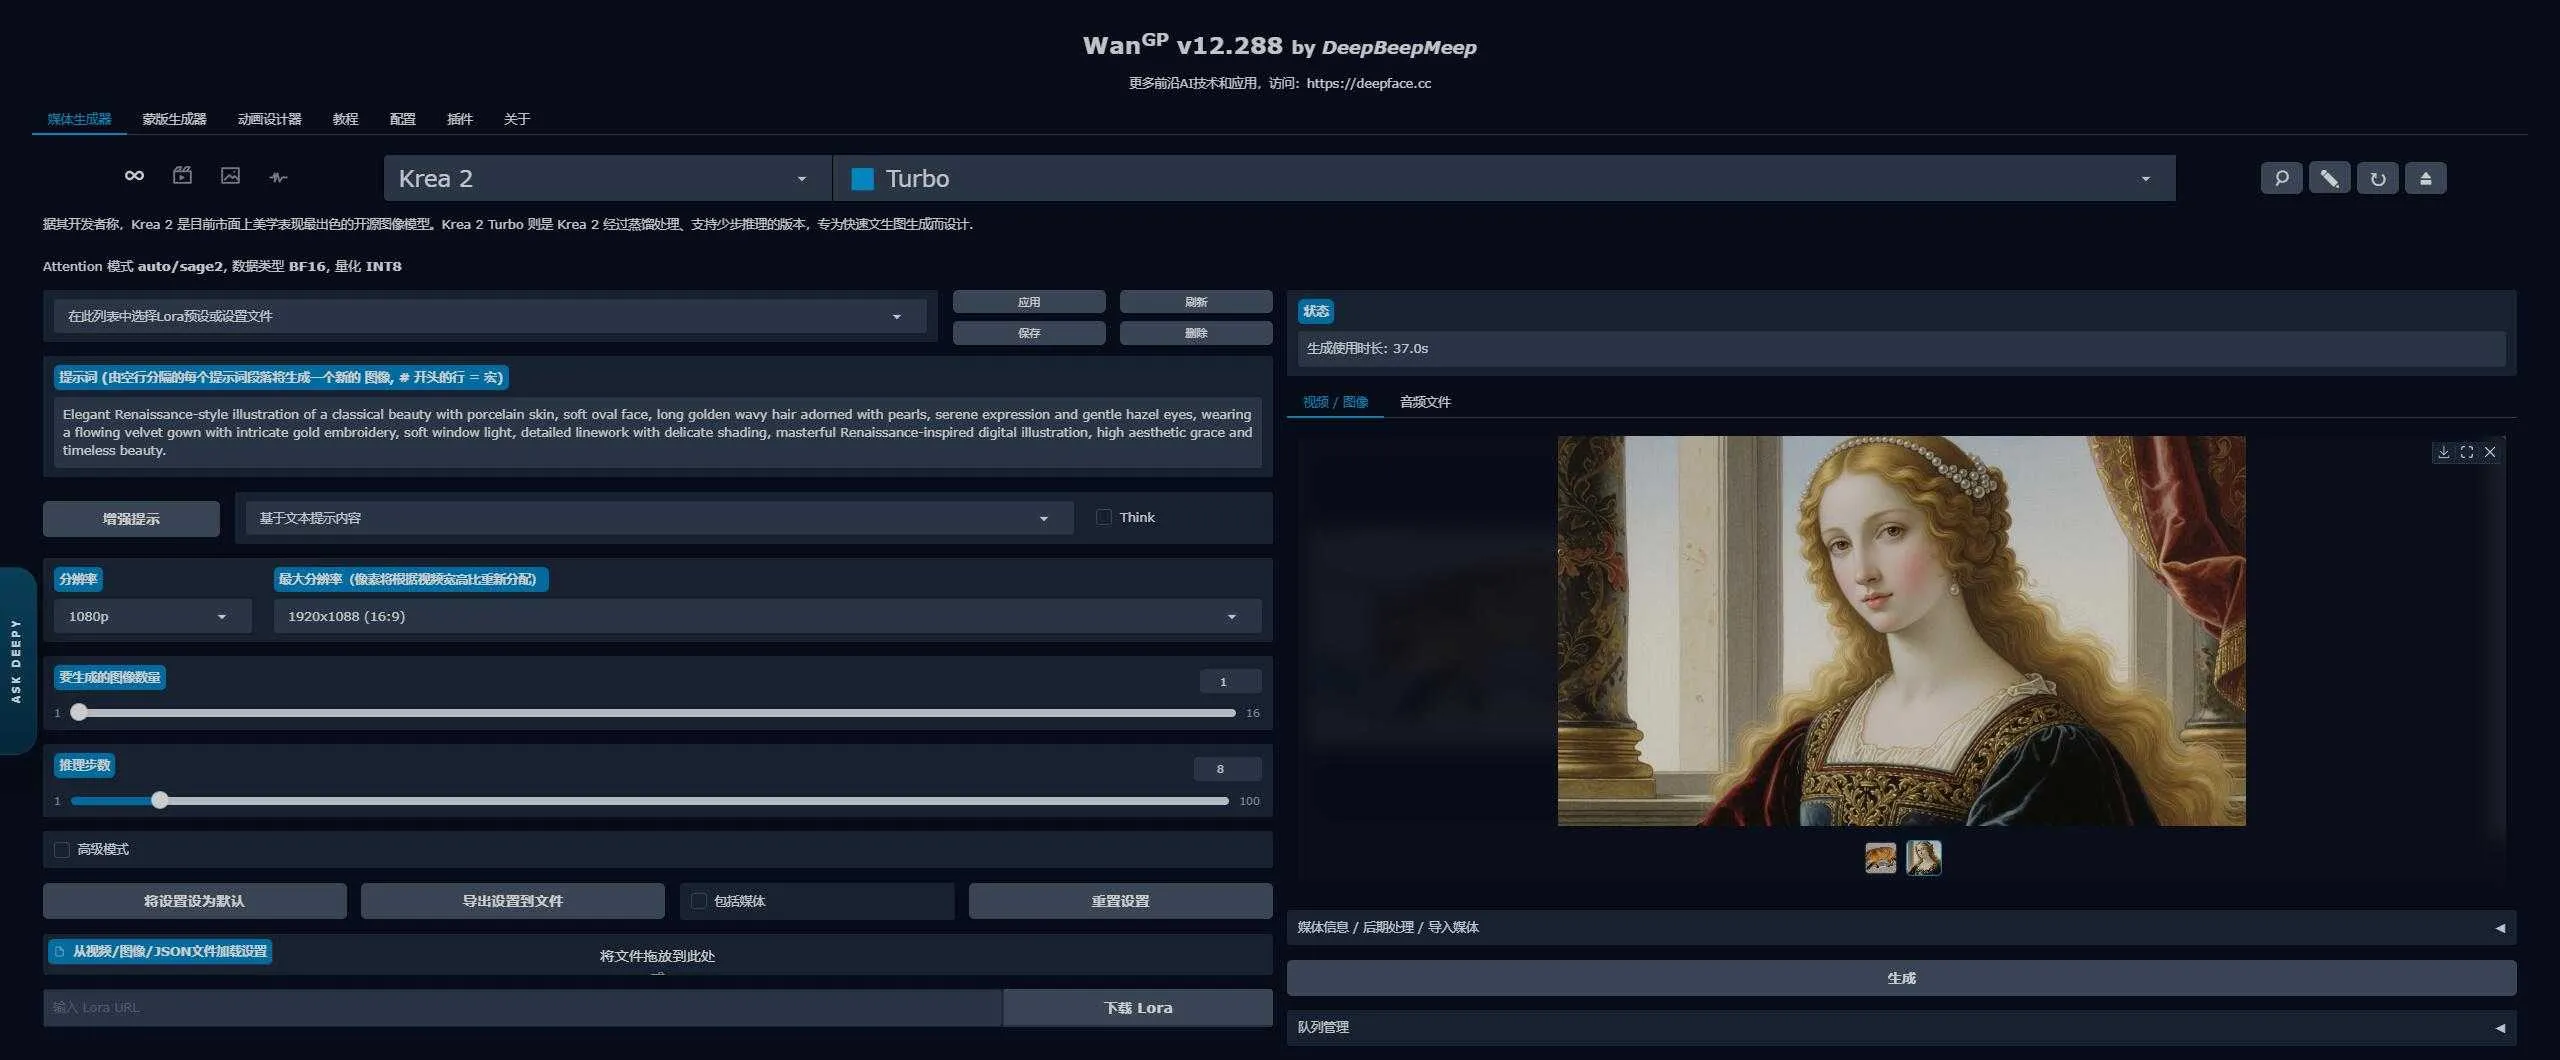The image size is (2560, 1060).
Task: Click the Attention 模式 auto/sage2 info text
Action: point(222,266)
